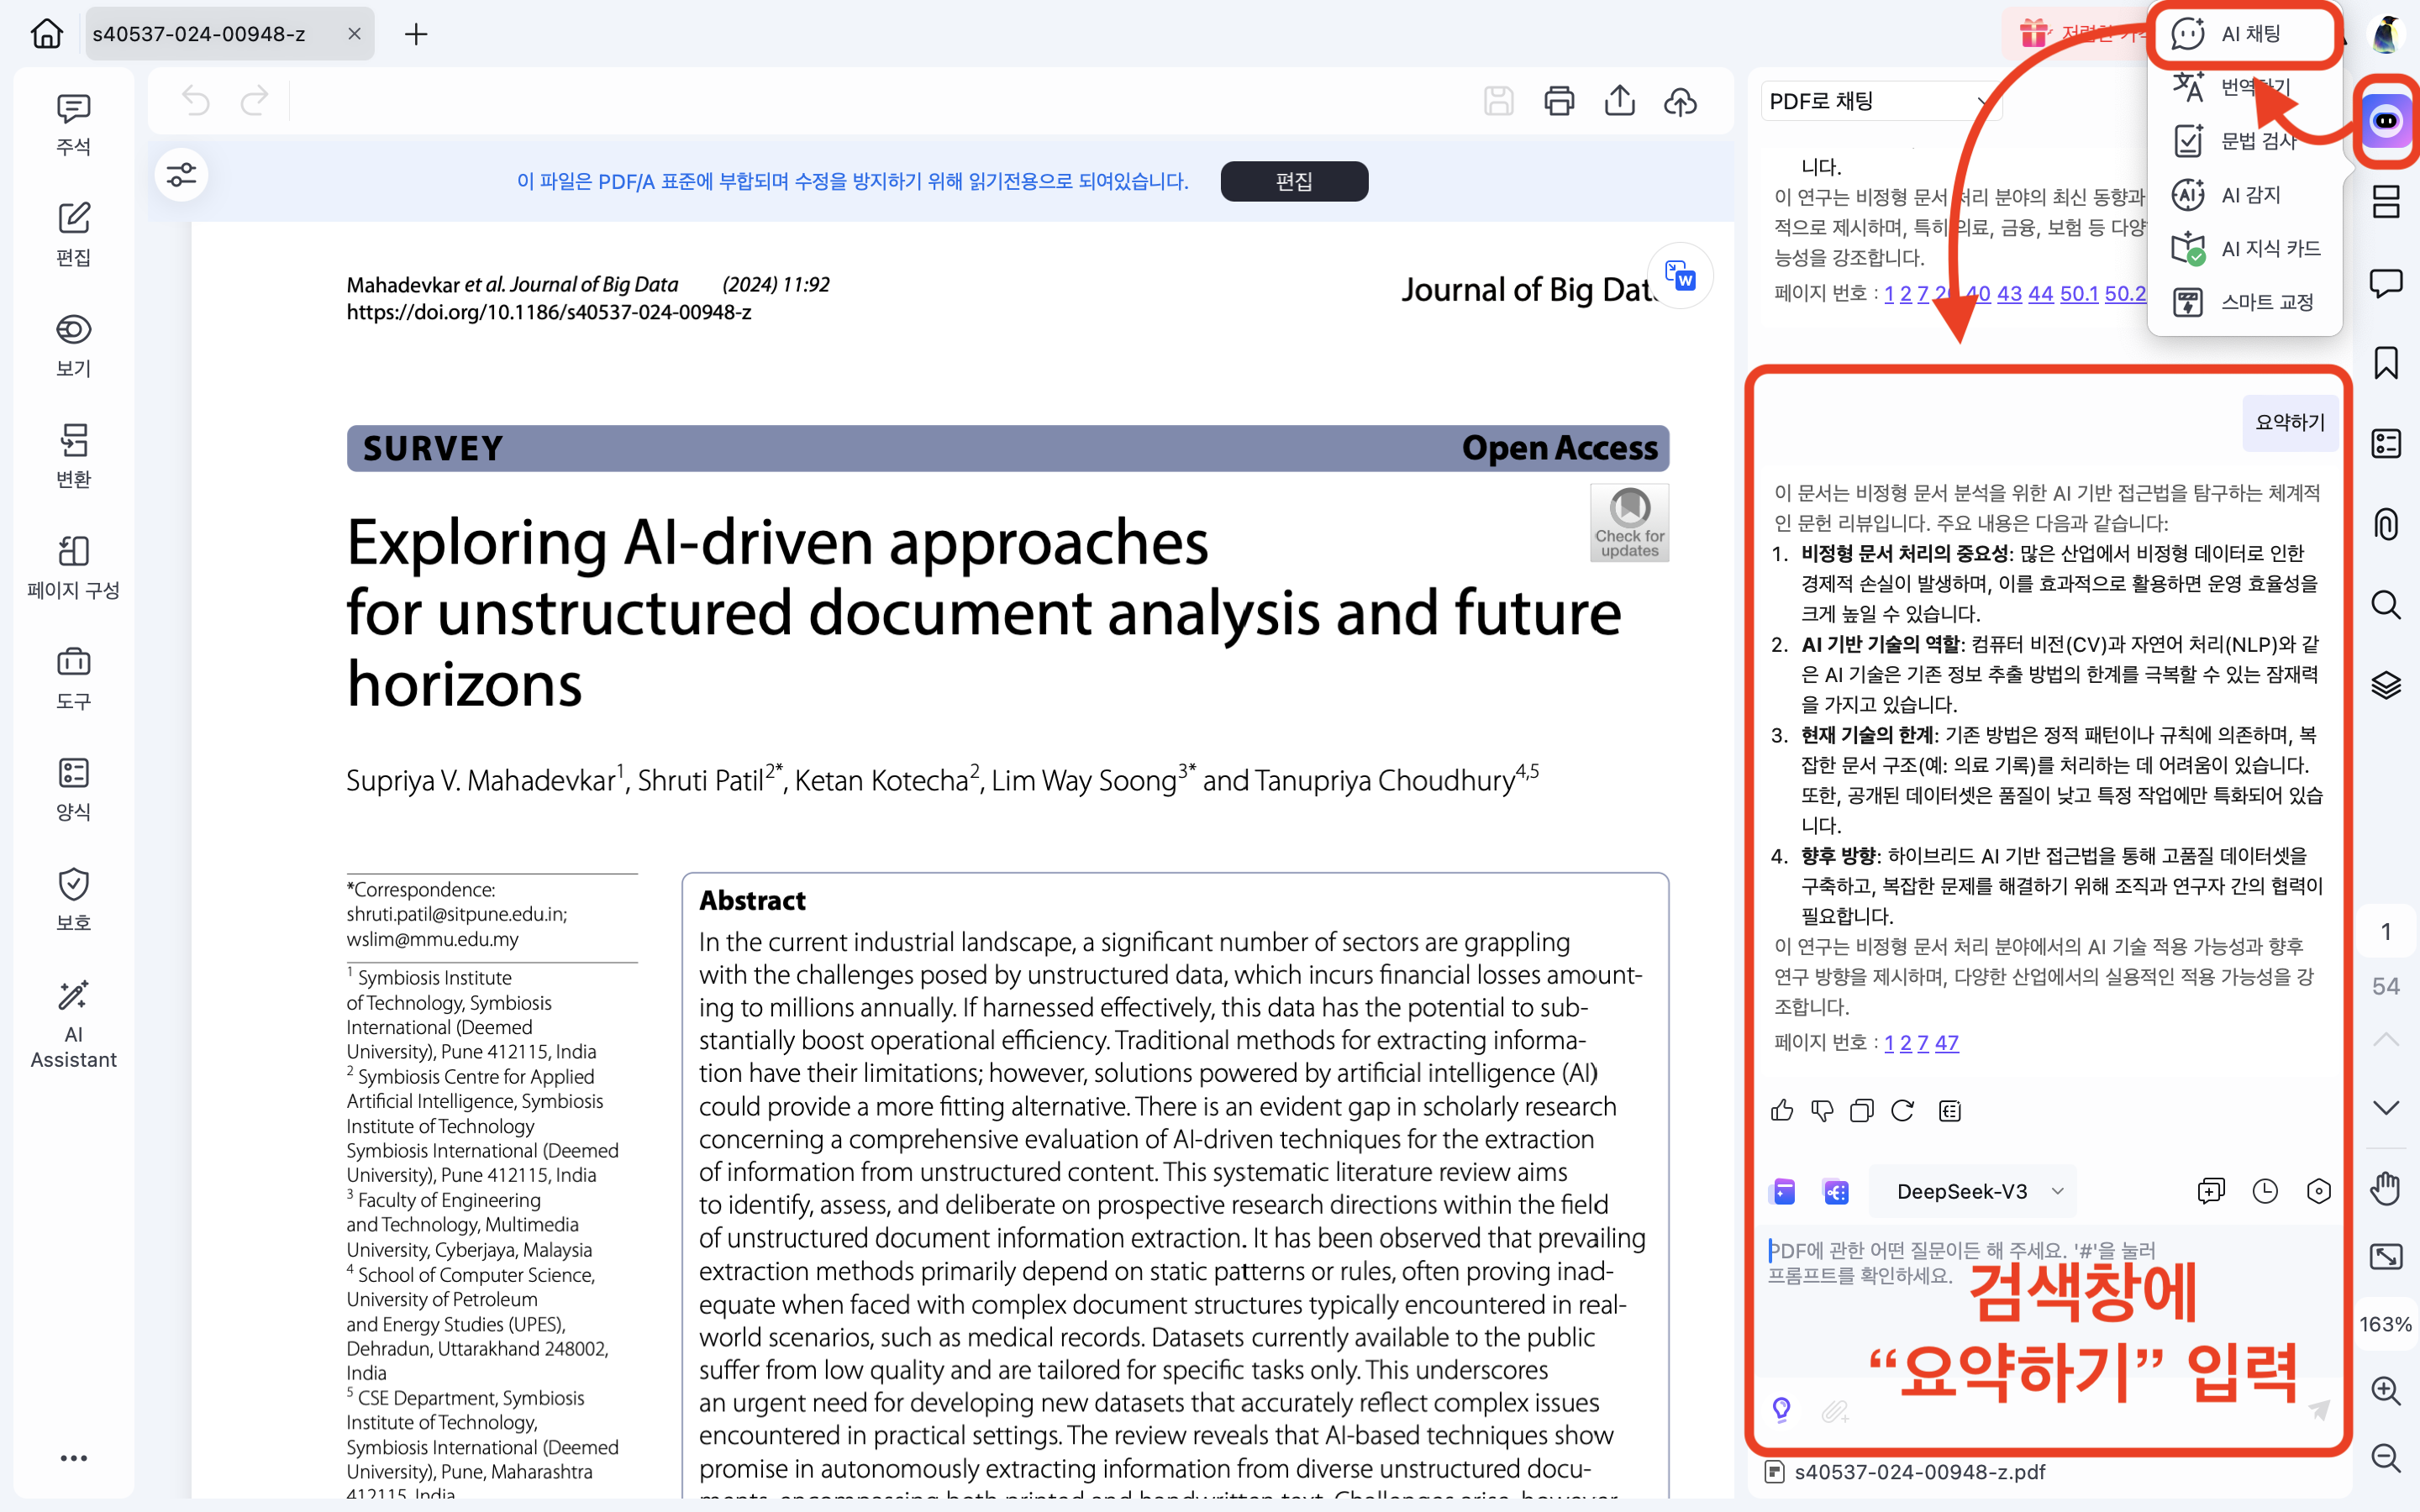Click the 163% zoom level control
The image size is (2420, 1512).
click(2386, 1324)
